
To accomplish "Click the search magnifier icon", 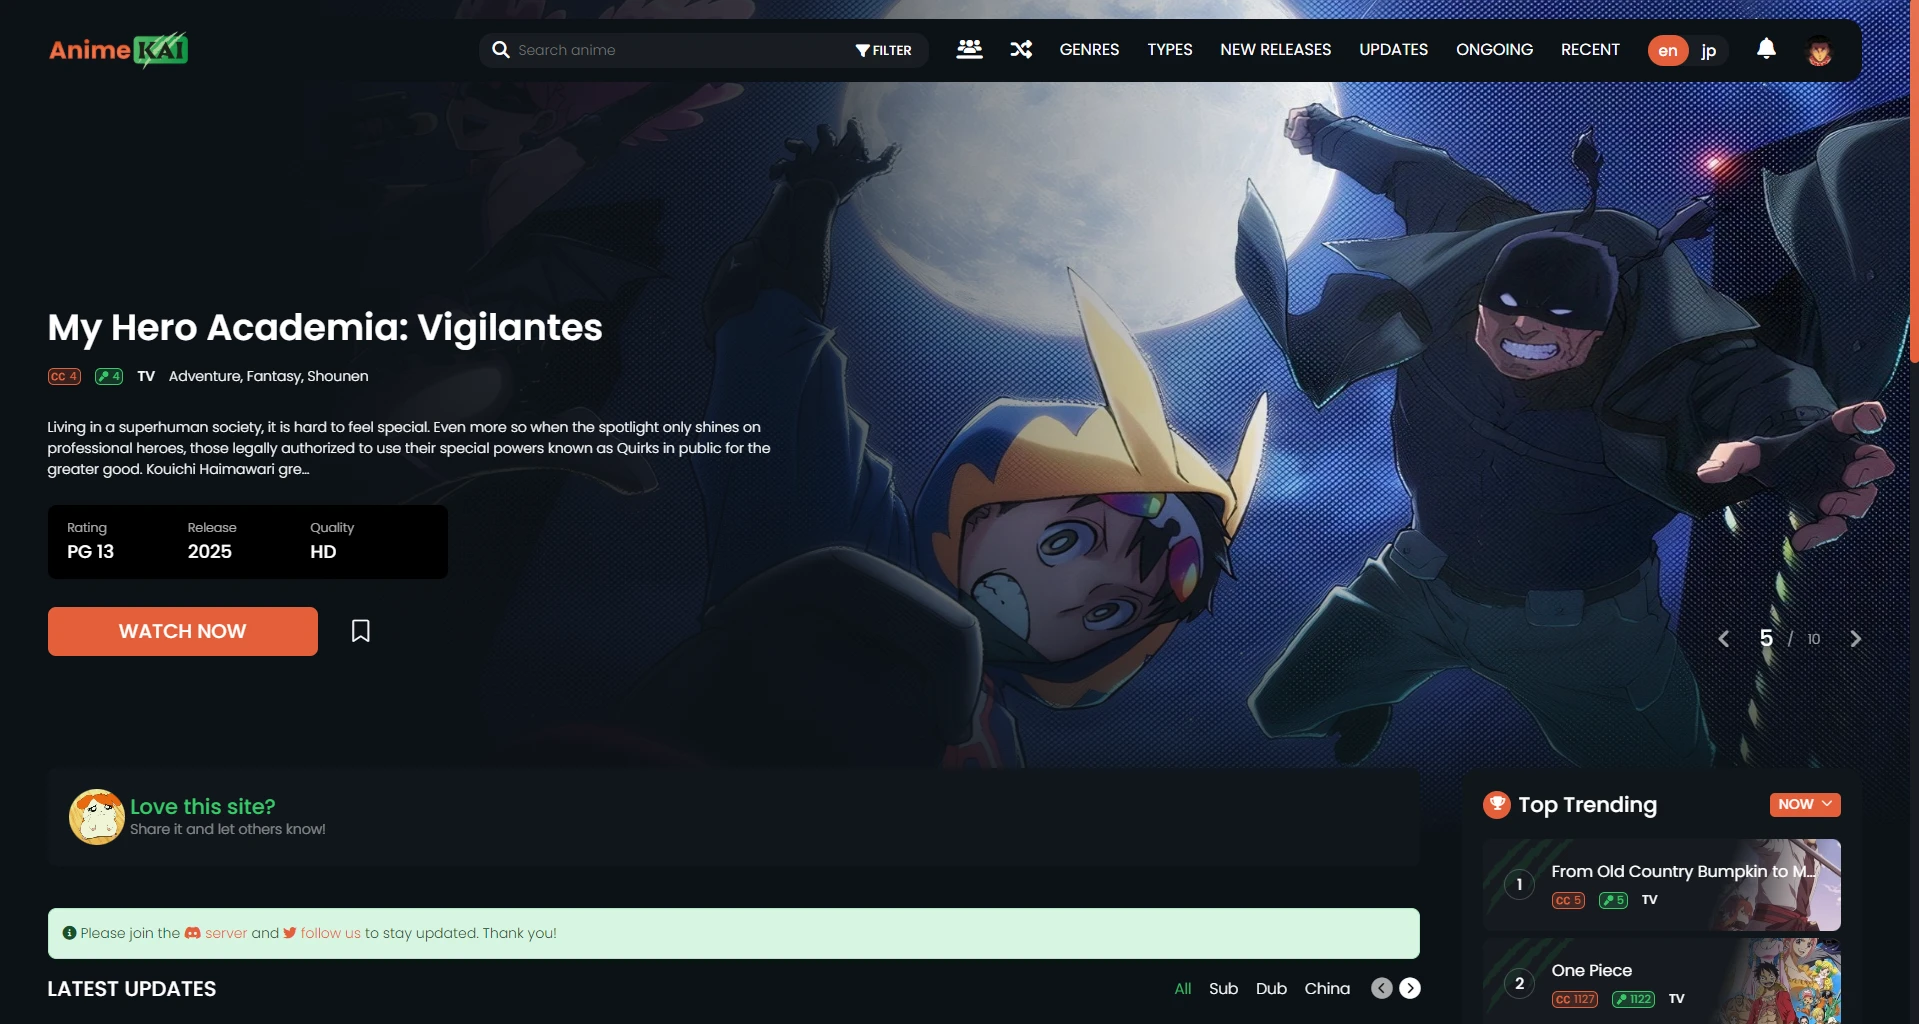I will tap(500, 49).
